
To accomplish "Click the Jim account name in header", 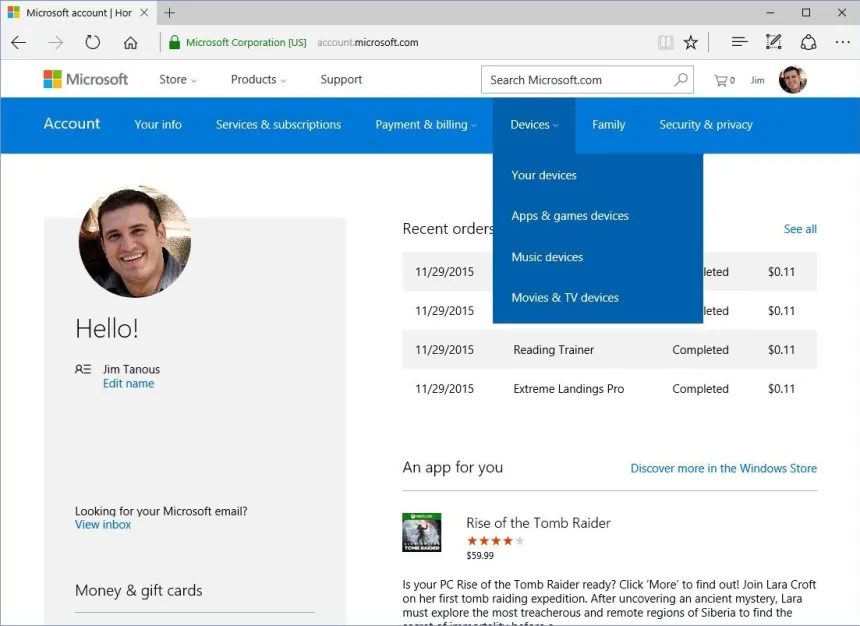I will [757, 80].
